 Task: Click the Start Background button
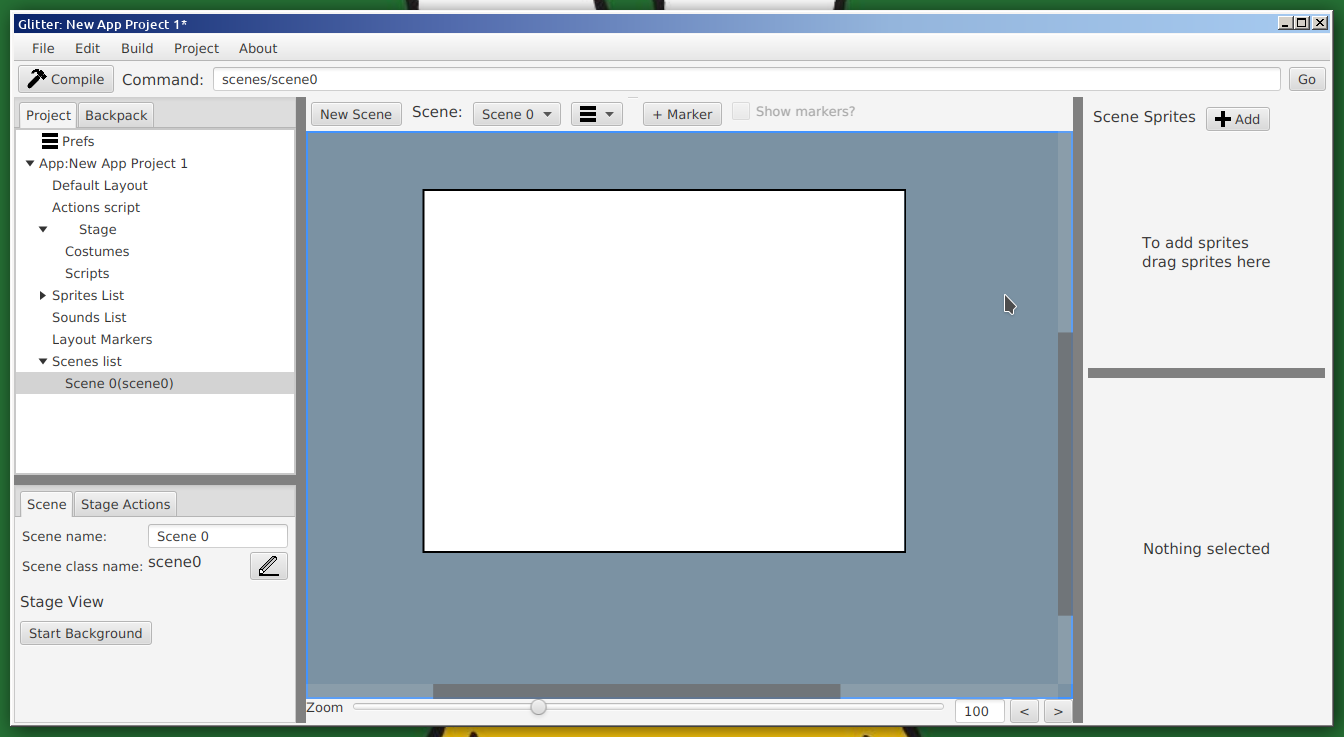[86, 633]
